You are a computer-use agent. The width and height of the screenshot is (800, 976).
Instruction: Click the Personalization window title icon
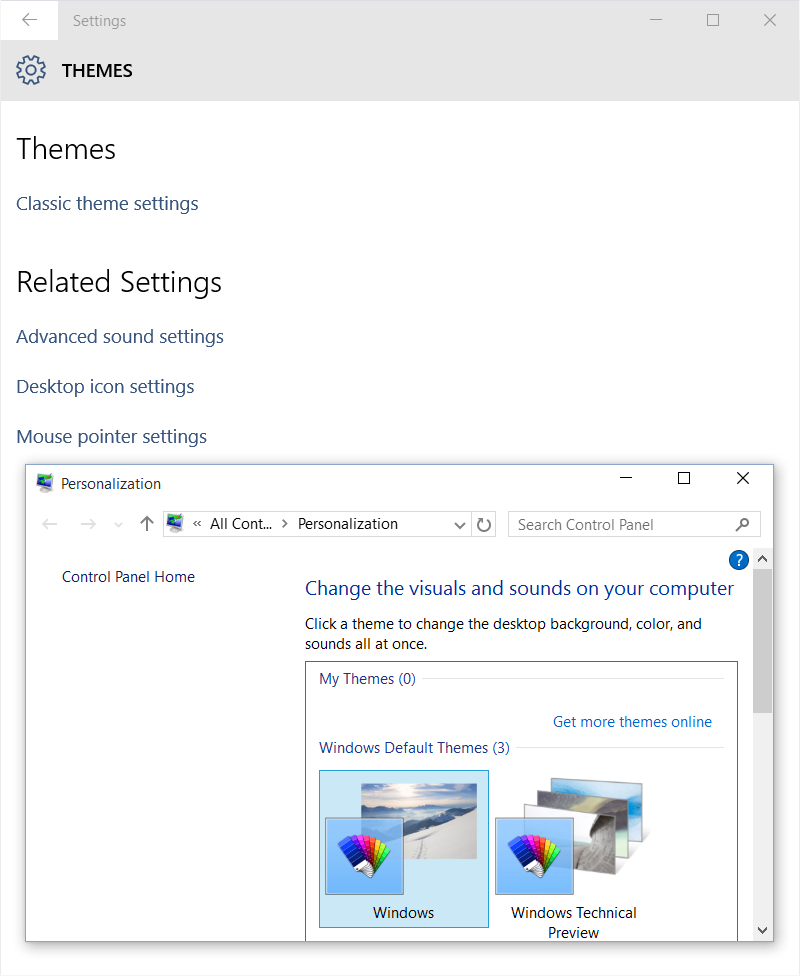(45, 483)
